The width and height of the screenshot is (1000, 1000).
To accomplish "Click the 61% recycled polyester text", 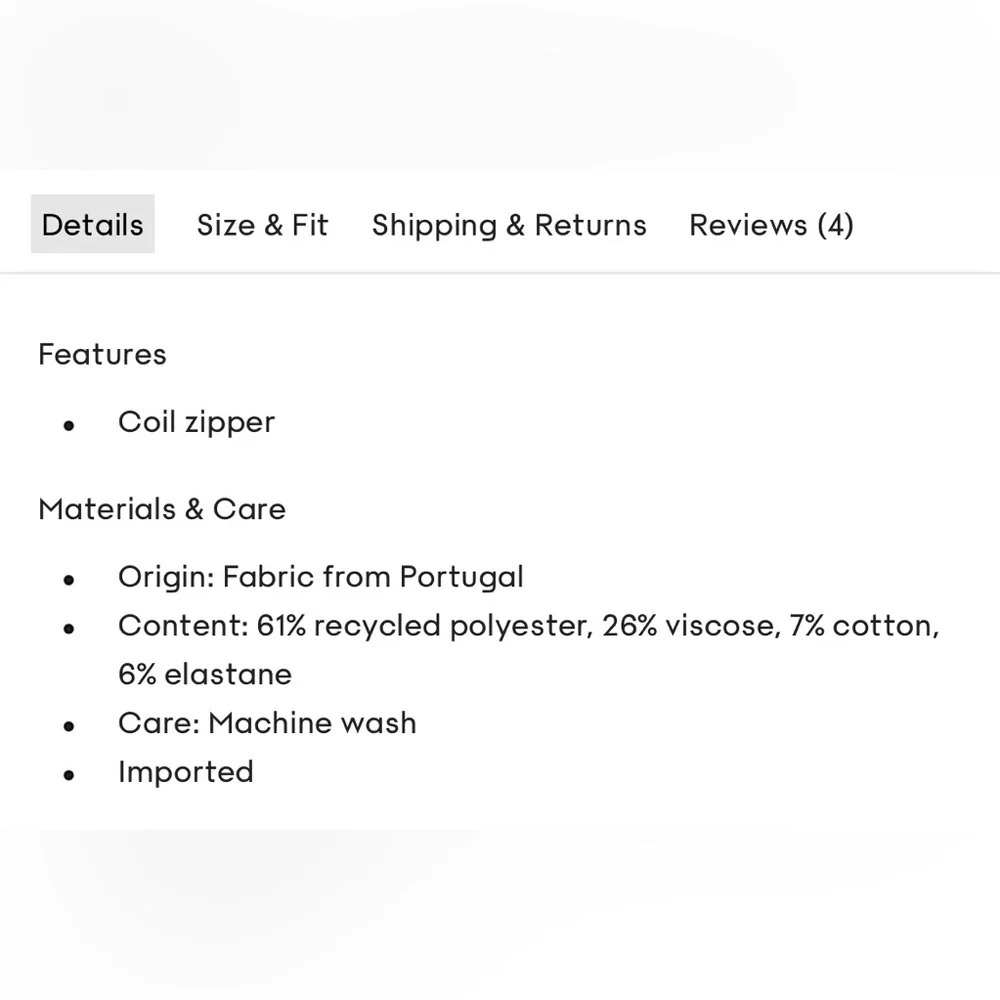I will [x=425, y=626].
